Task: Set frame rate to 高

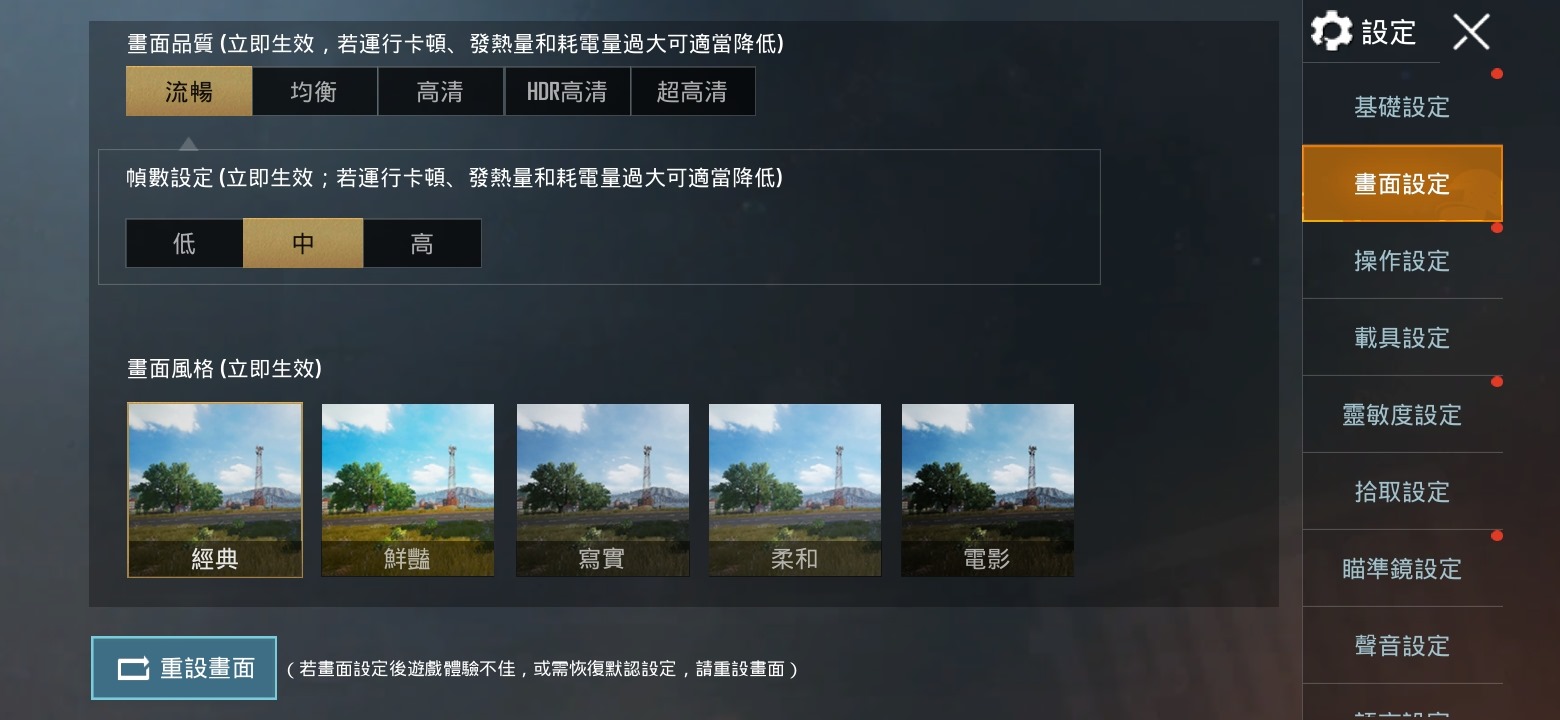Action: tap(422, 243)
